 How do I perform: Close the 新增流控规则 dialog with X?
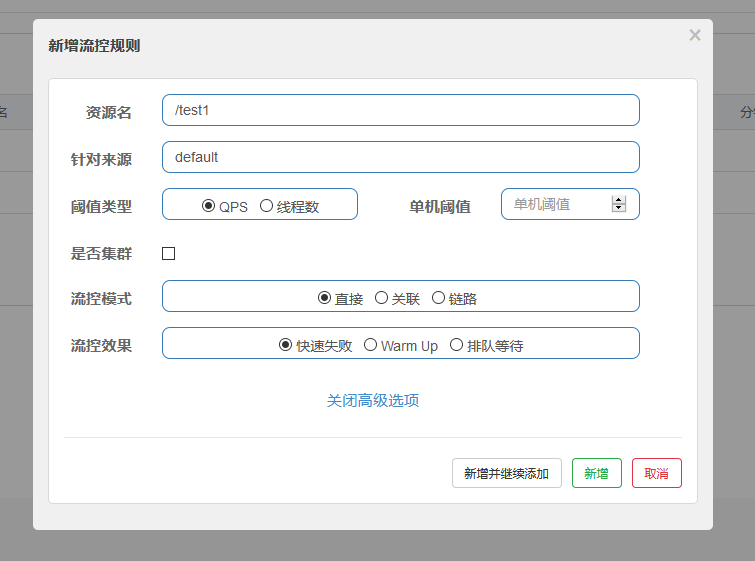pyautogui.click(x=695, y=35)
